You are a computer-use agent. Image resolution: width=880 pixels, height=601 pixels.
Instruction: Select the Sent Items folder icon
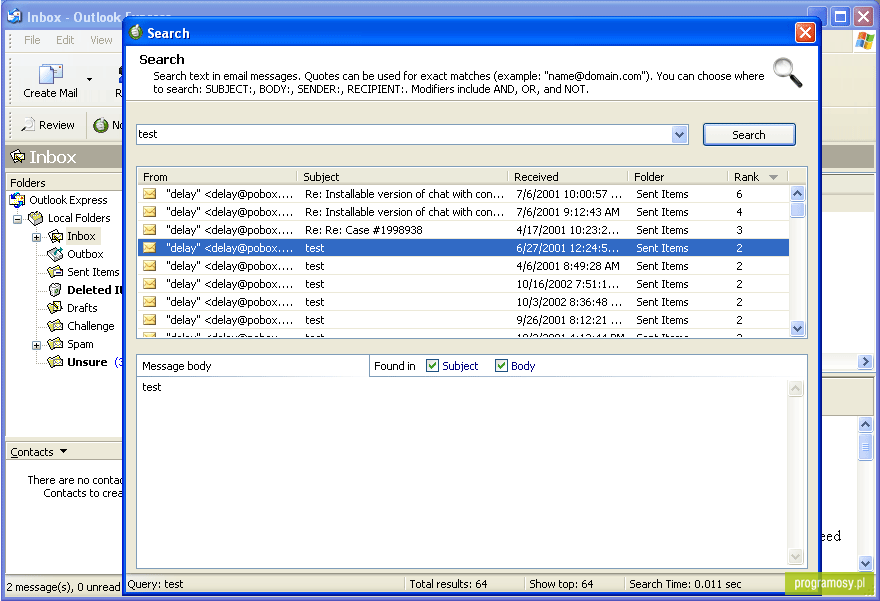[x=55, y=272]
